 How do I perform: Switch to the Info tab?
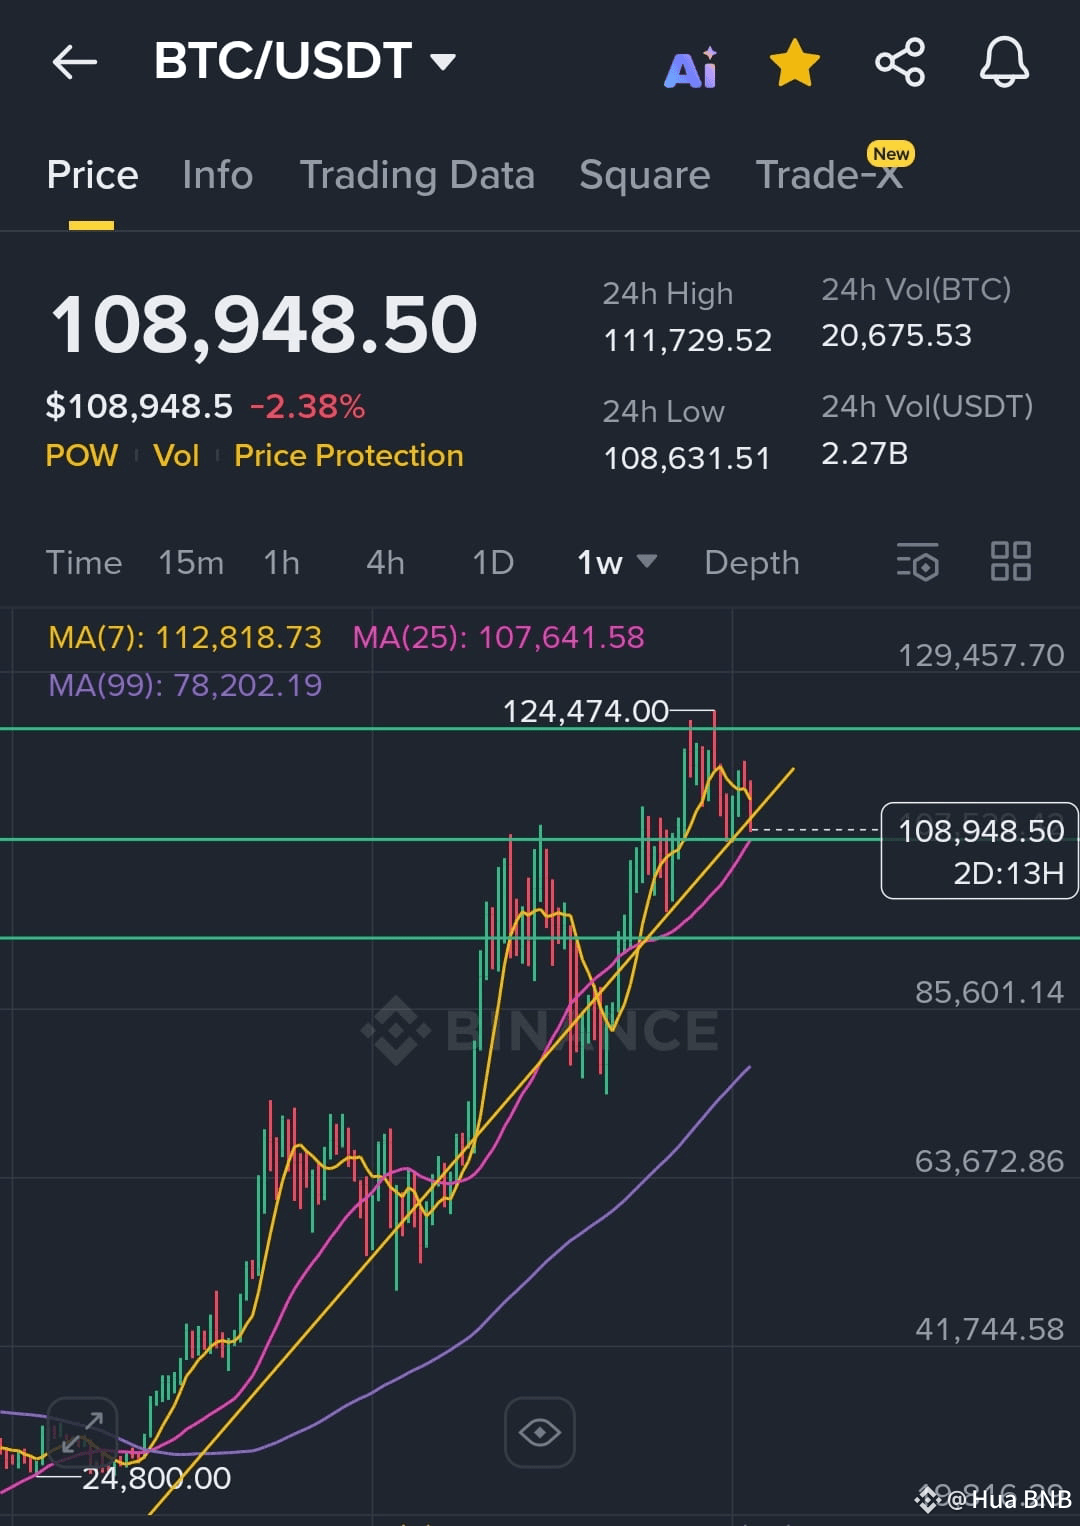218,175
